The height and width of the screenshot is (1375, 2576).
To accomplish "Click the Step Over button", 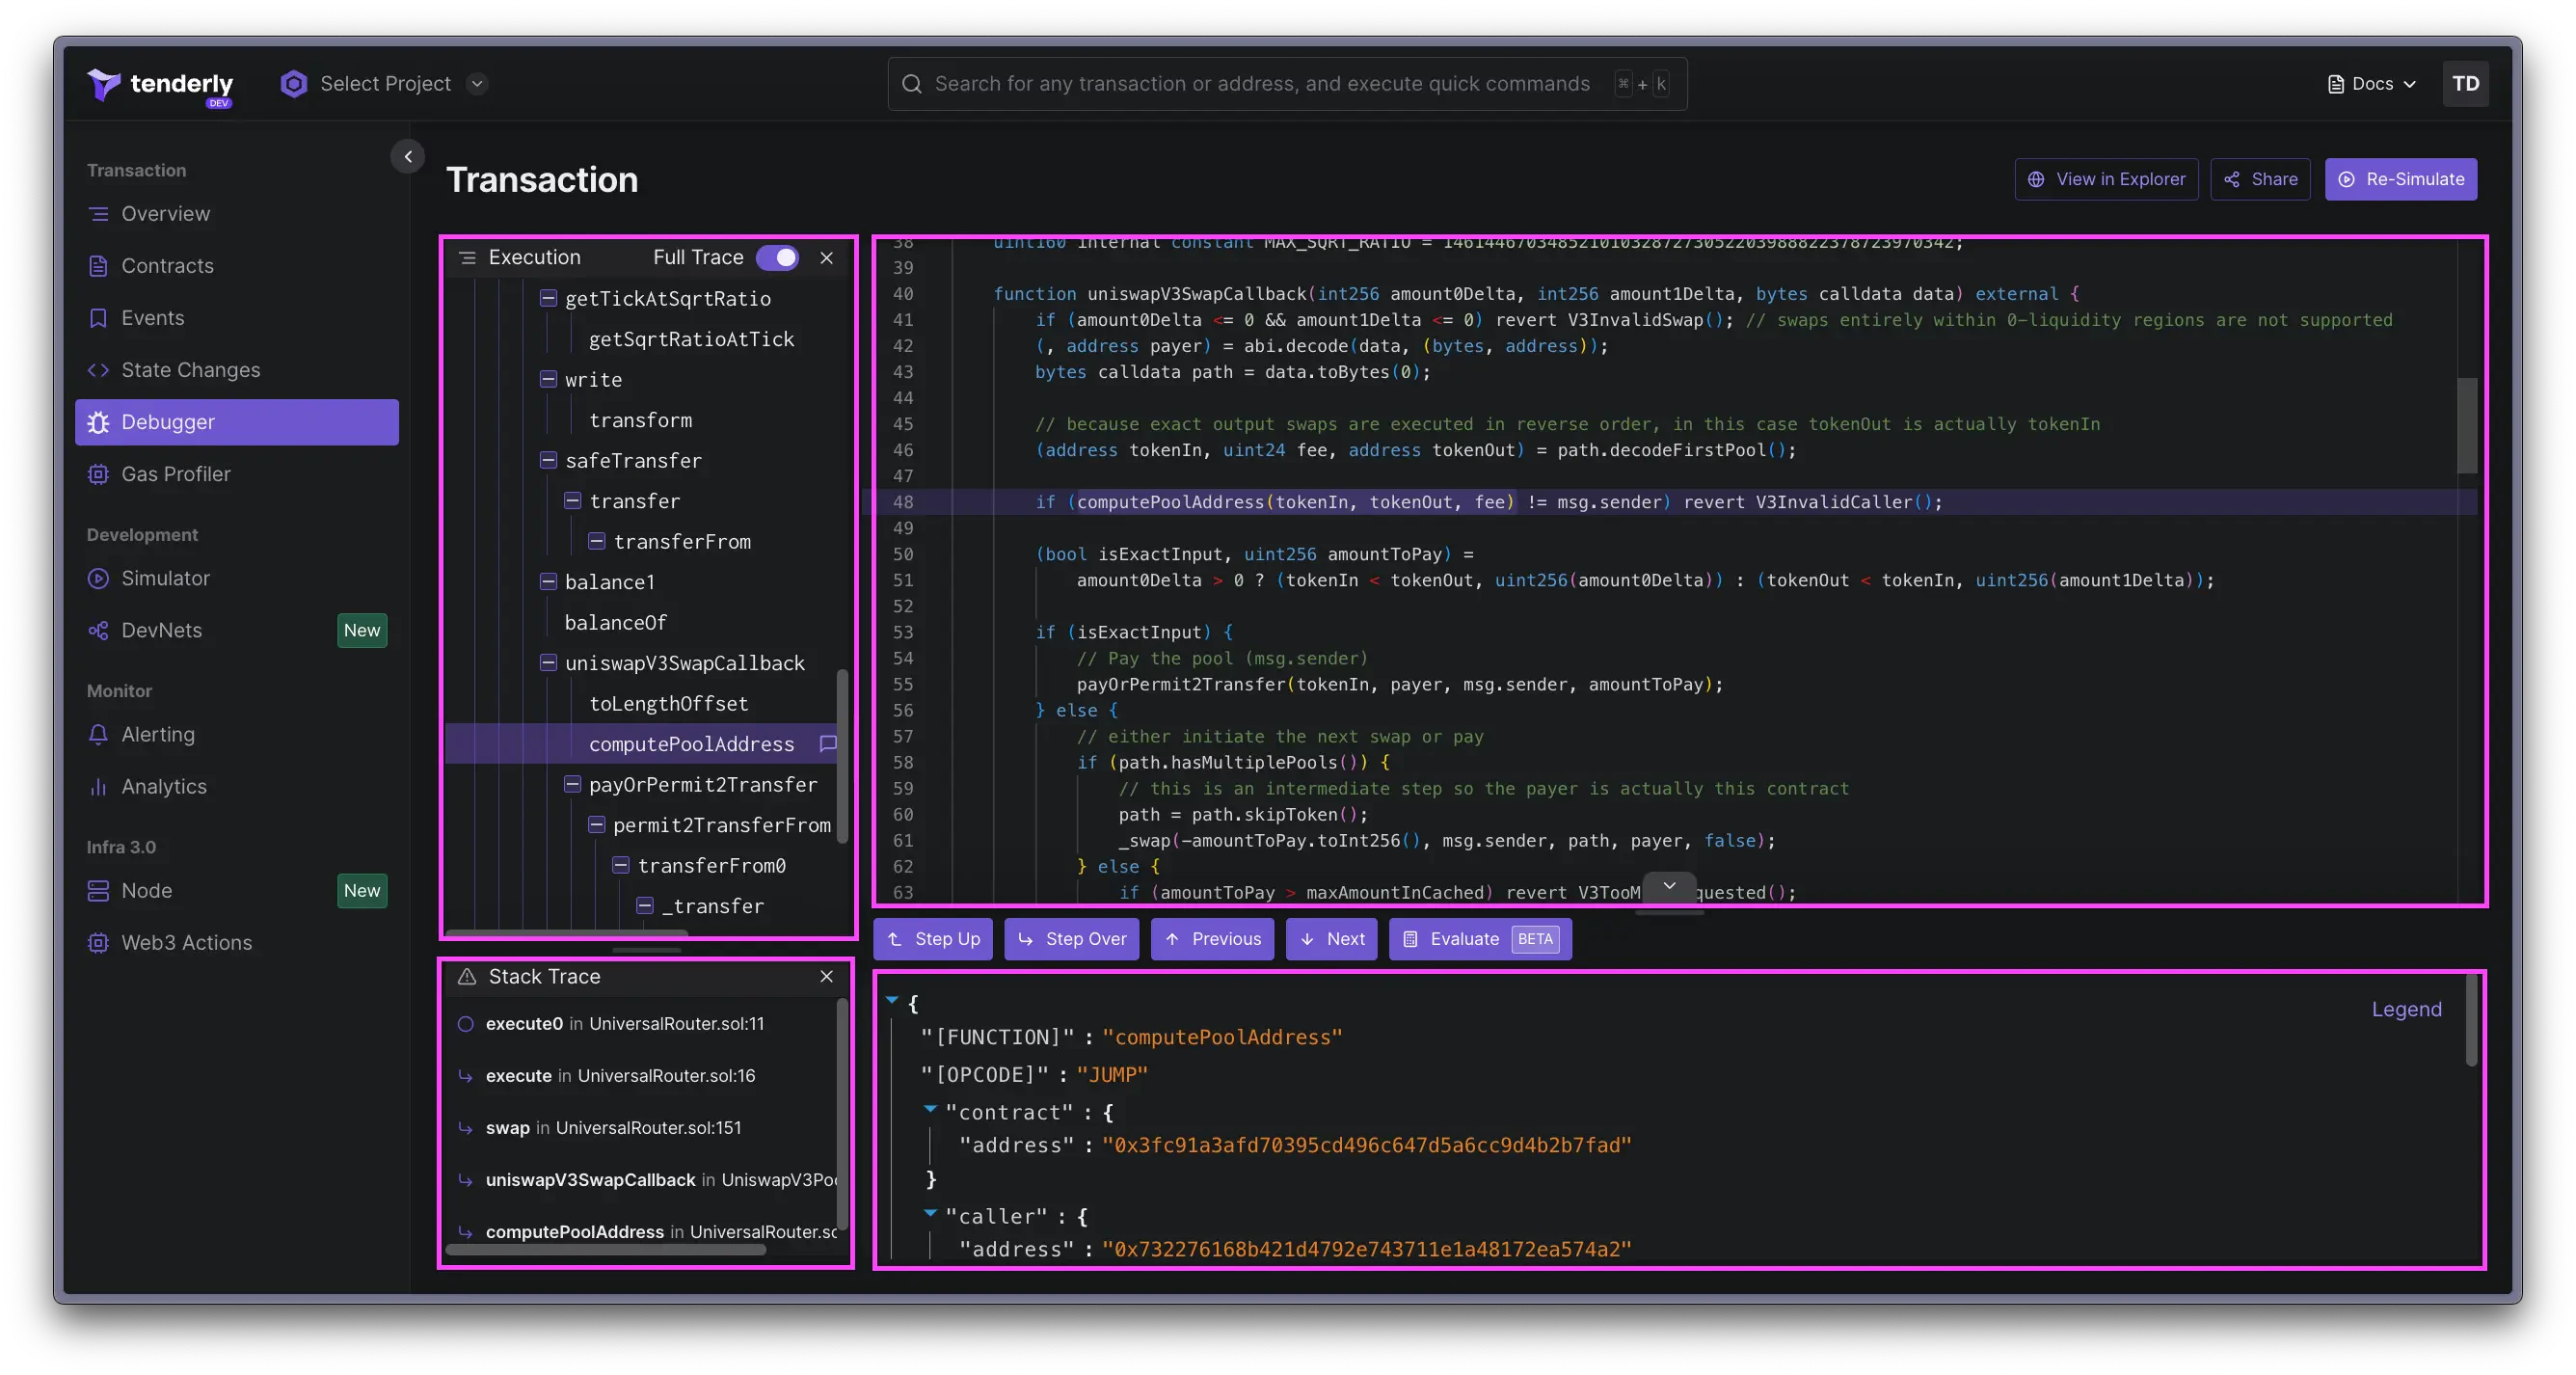I will point(1071,939).
